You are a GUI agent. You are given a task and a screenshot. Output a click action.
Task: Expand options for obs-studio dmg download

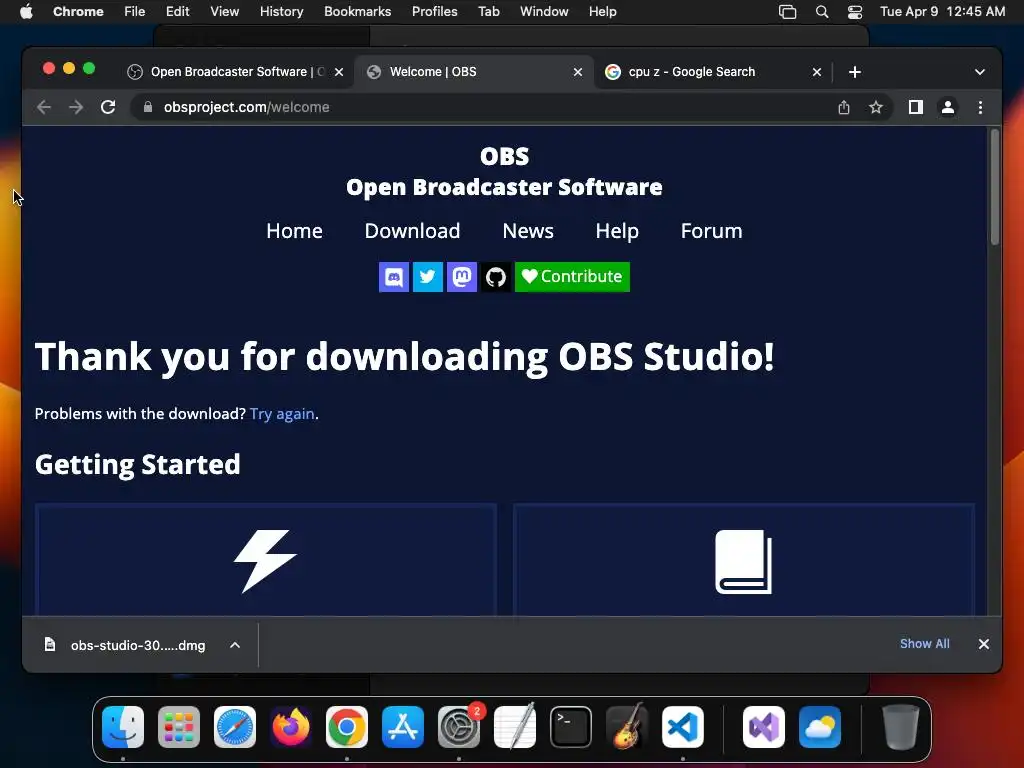pos(235,645)
